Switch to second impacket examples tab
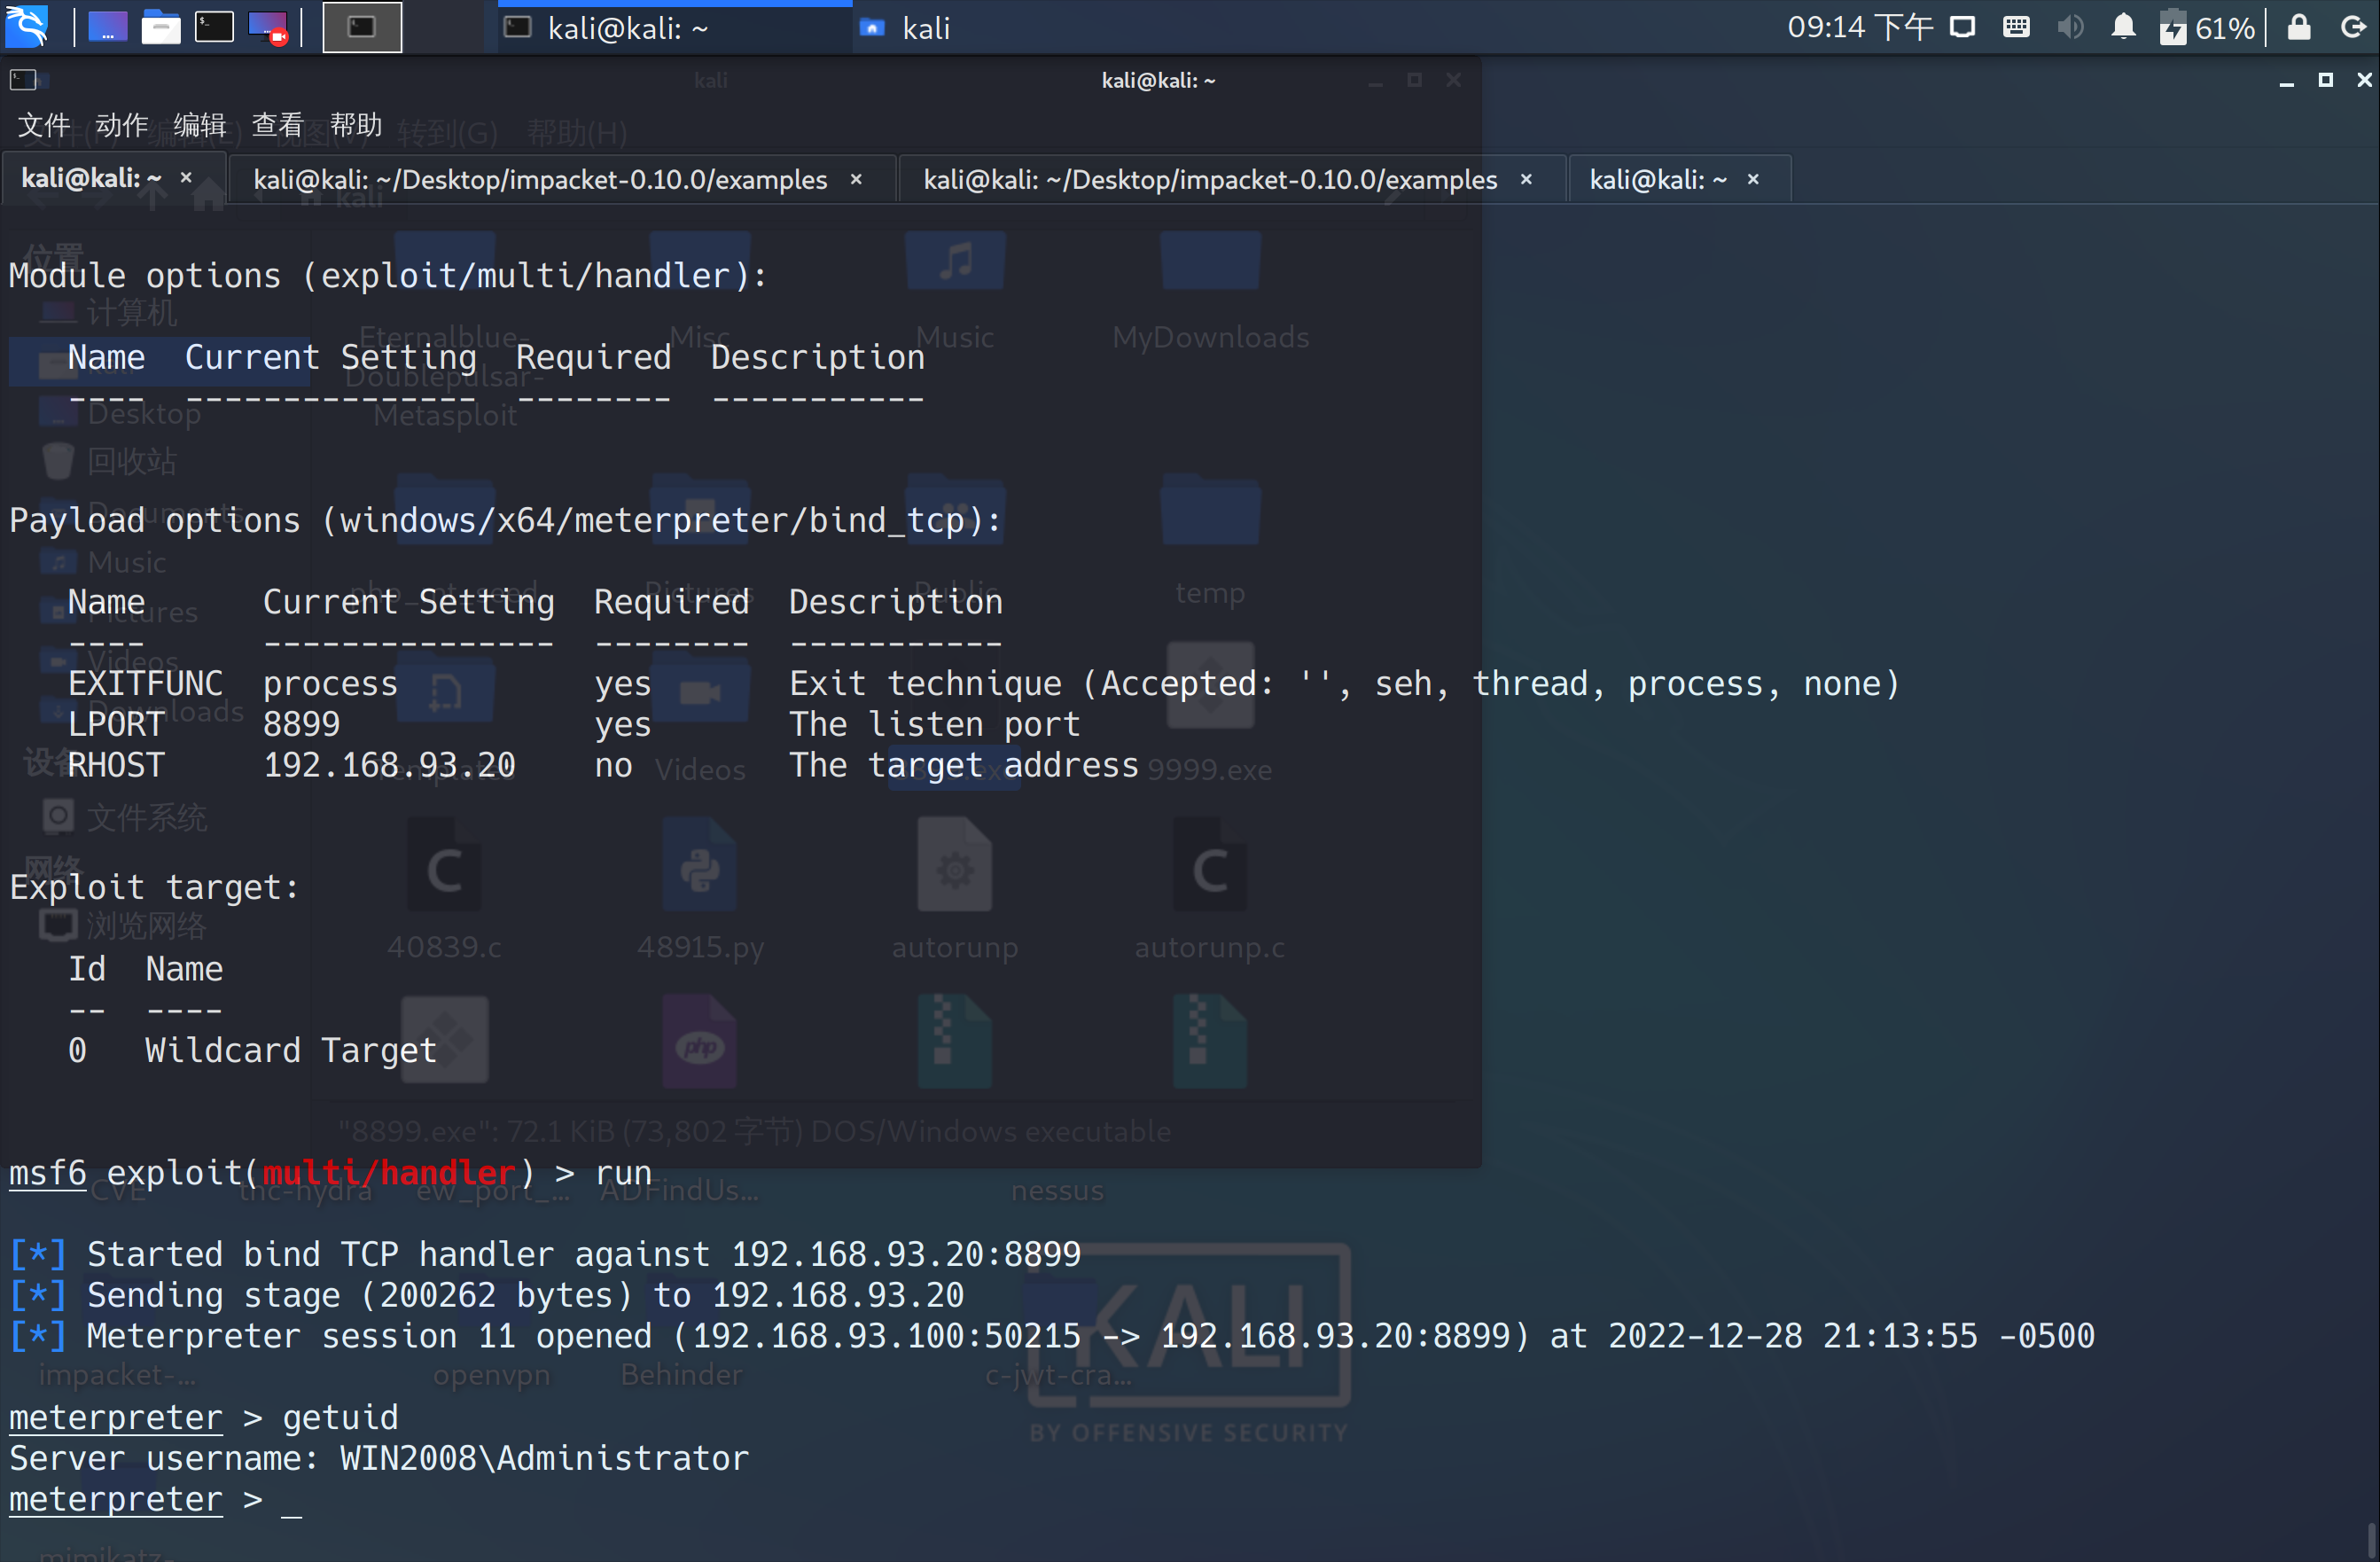Screen dimensions: 2380x1562 (1210, 180)
